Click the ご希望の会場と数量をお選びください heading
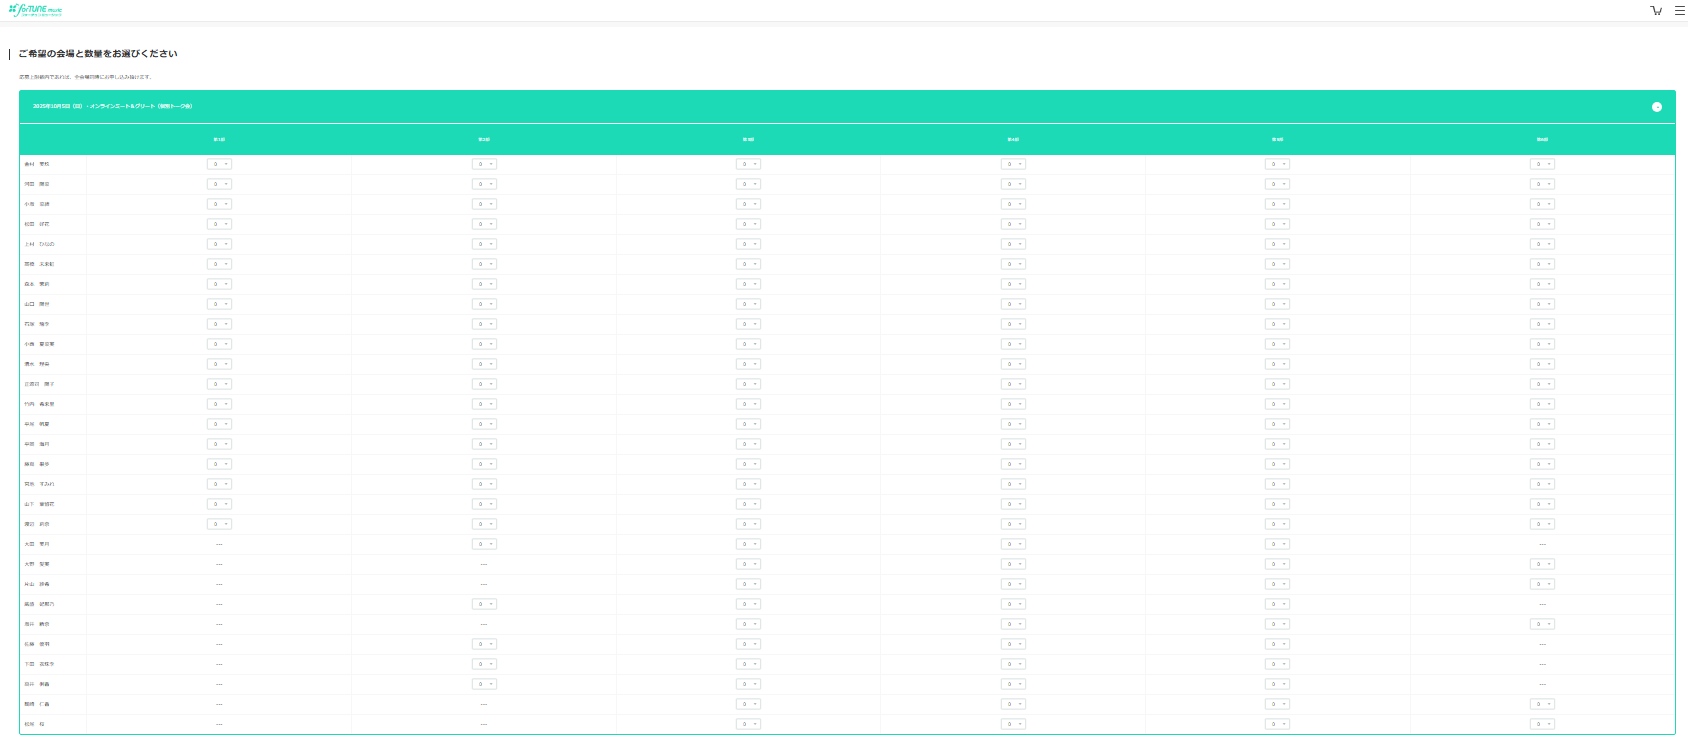This screenshot has width=1688, height=738. (x=98, y=54)
